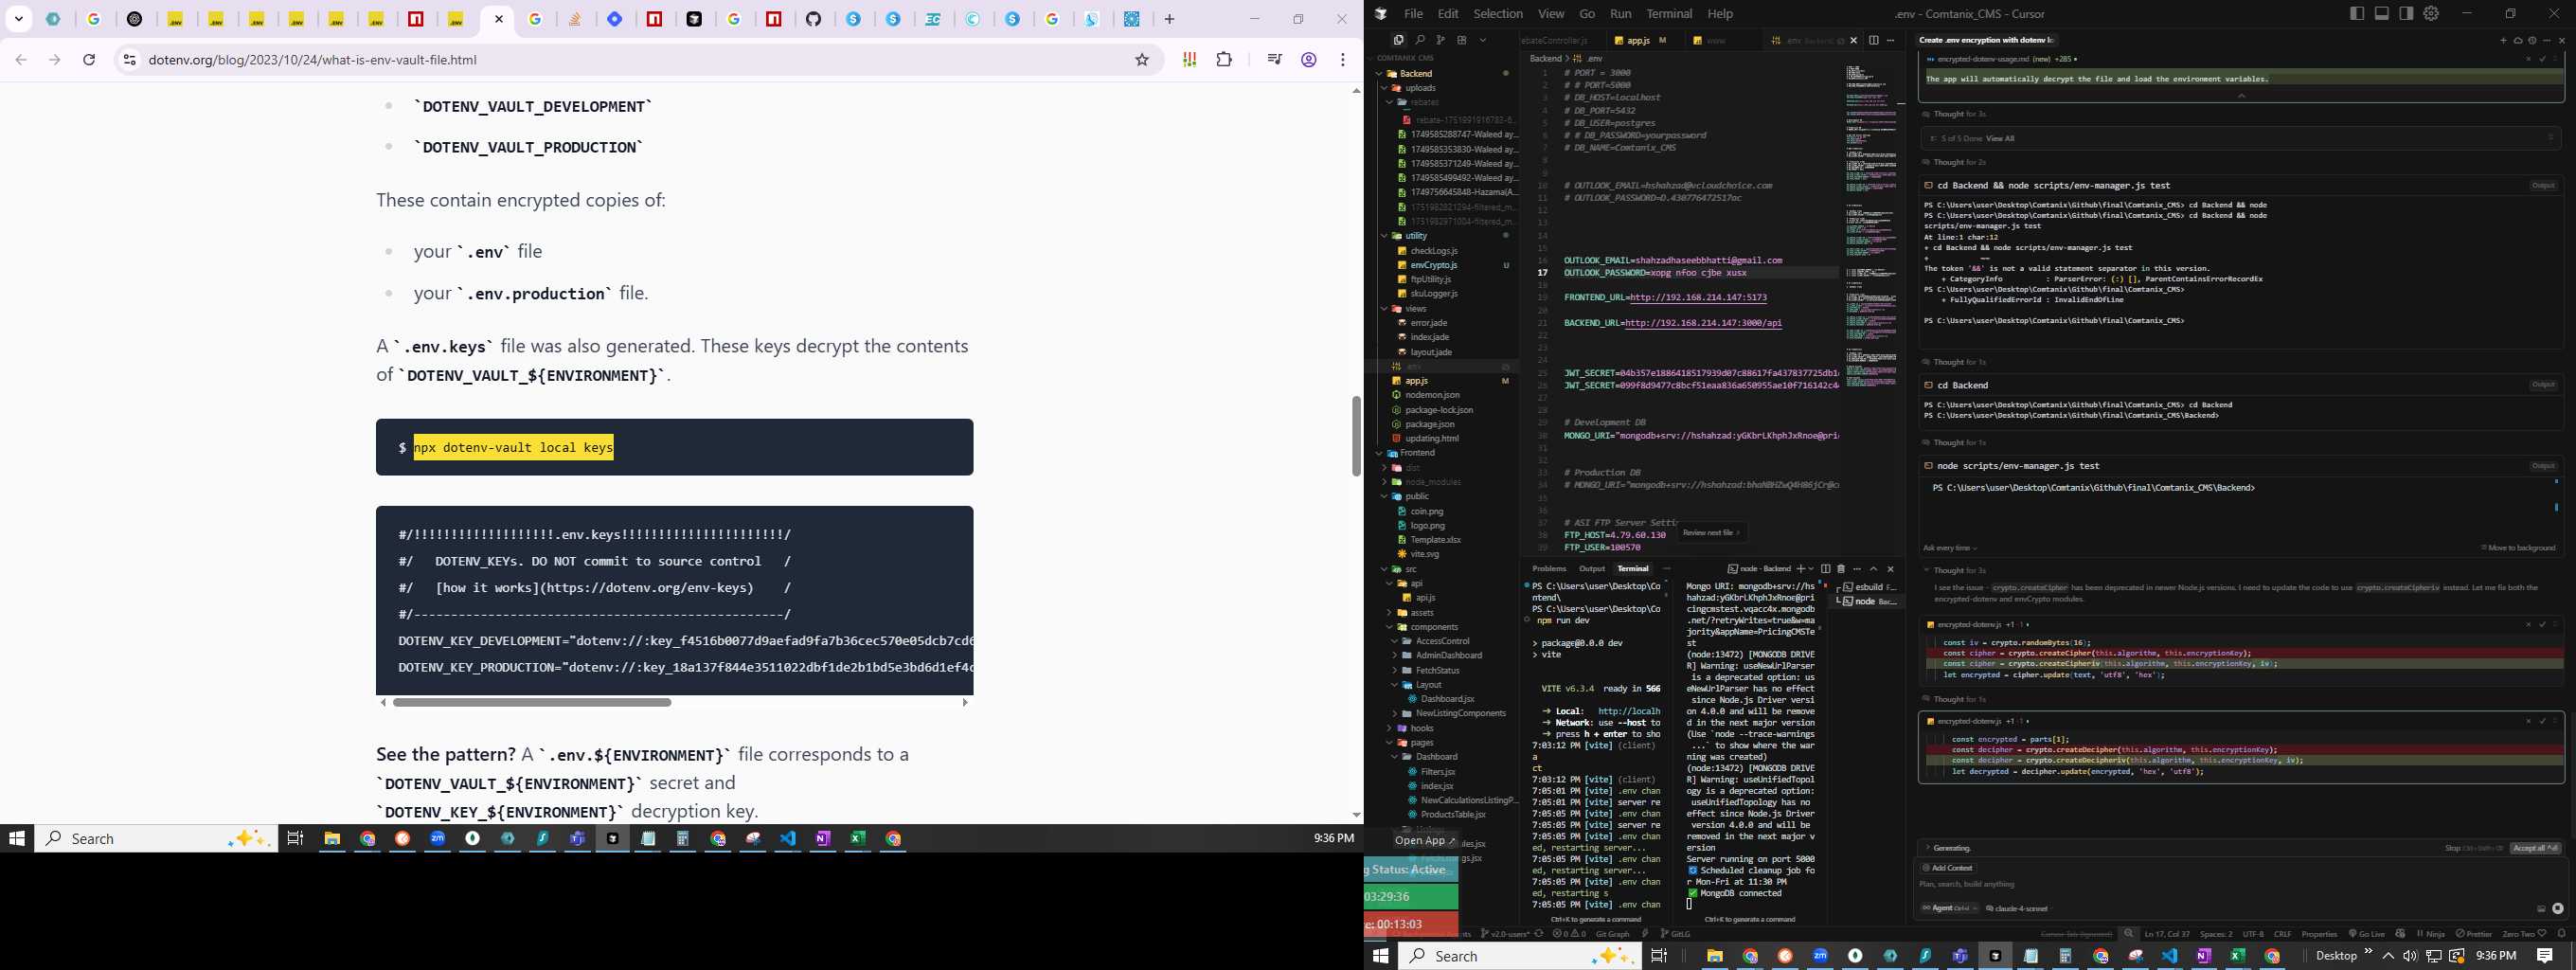Click the Git Graph status bar item

click(x=1612, y=934)
